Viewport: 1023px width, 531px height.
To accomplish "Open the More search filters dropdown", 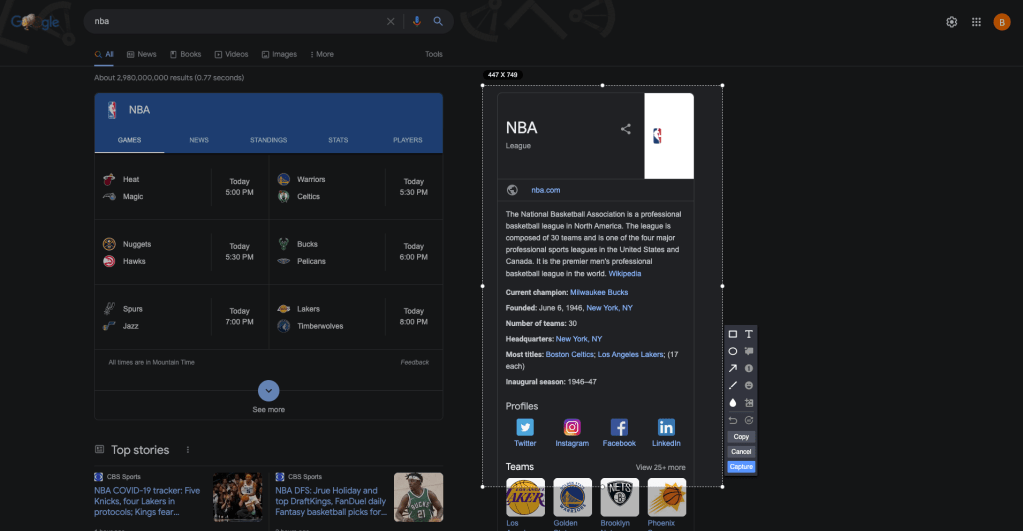I will pos(322,54).
